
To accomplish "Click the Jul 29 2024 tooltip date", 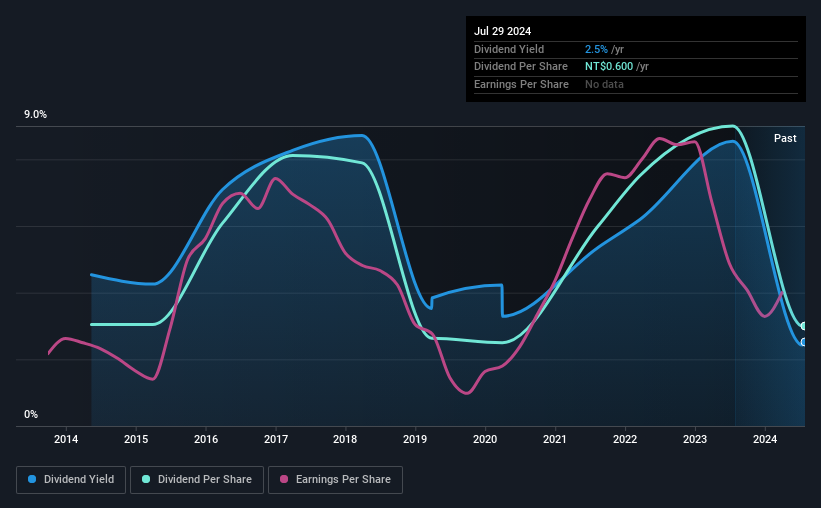I will (503, 31).
